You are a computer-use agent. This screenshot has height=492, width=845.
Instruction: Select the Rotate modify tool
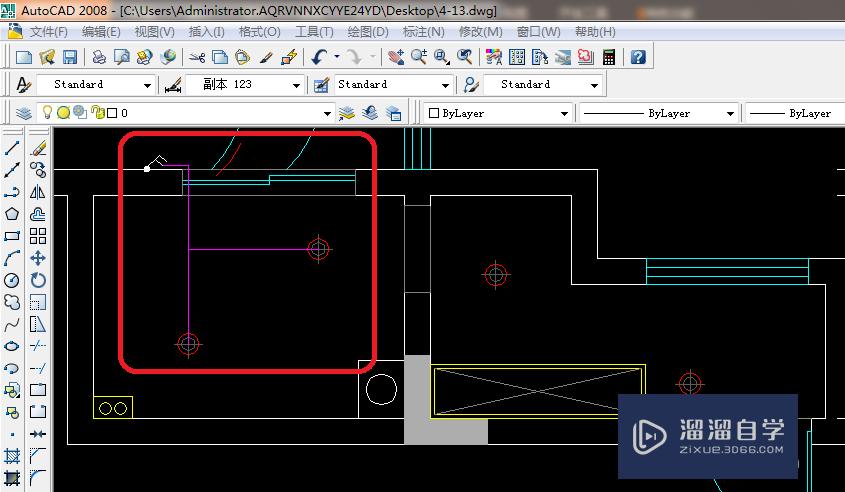point(38,280)
